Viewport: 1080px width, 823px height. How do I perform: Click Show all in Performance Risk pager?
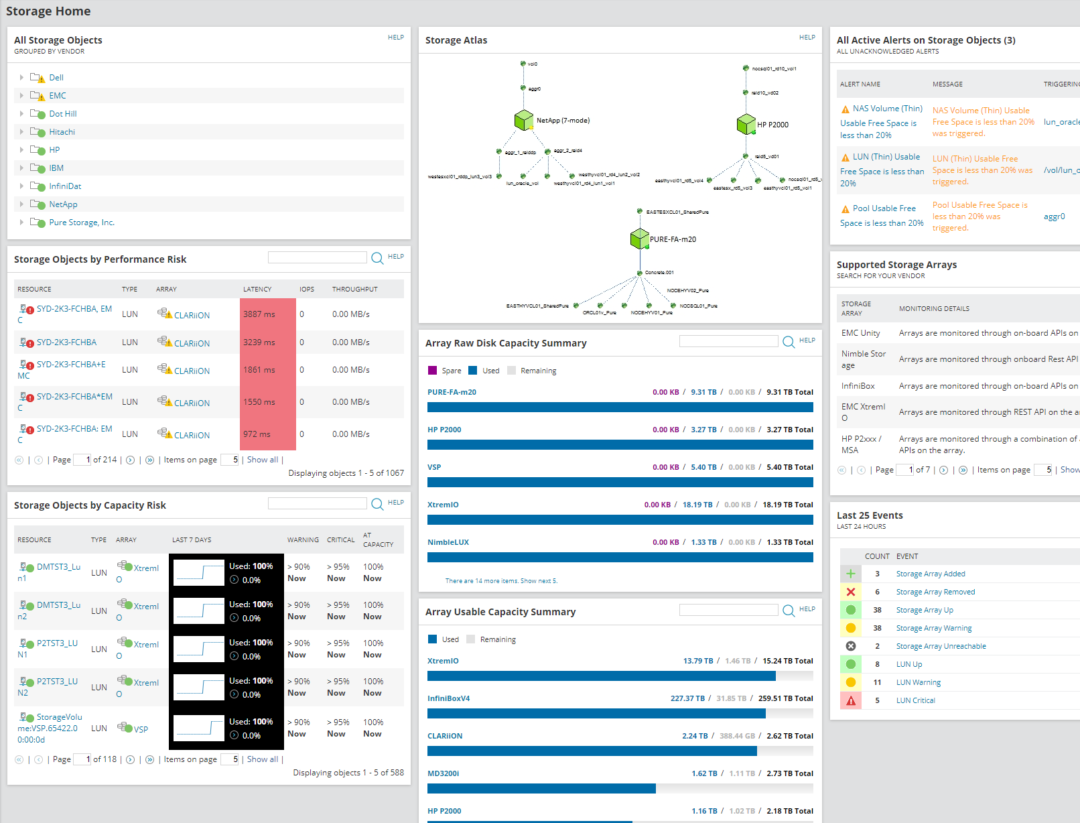(x=262, y=460)
